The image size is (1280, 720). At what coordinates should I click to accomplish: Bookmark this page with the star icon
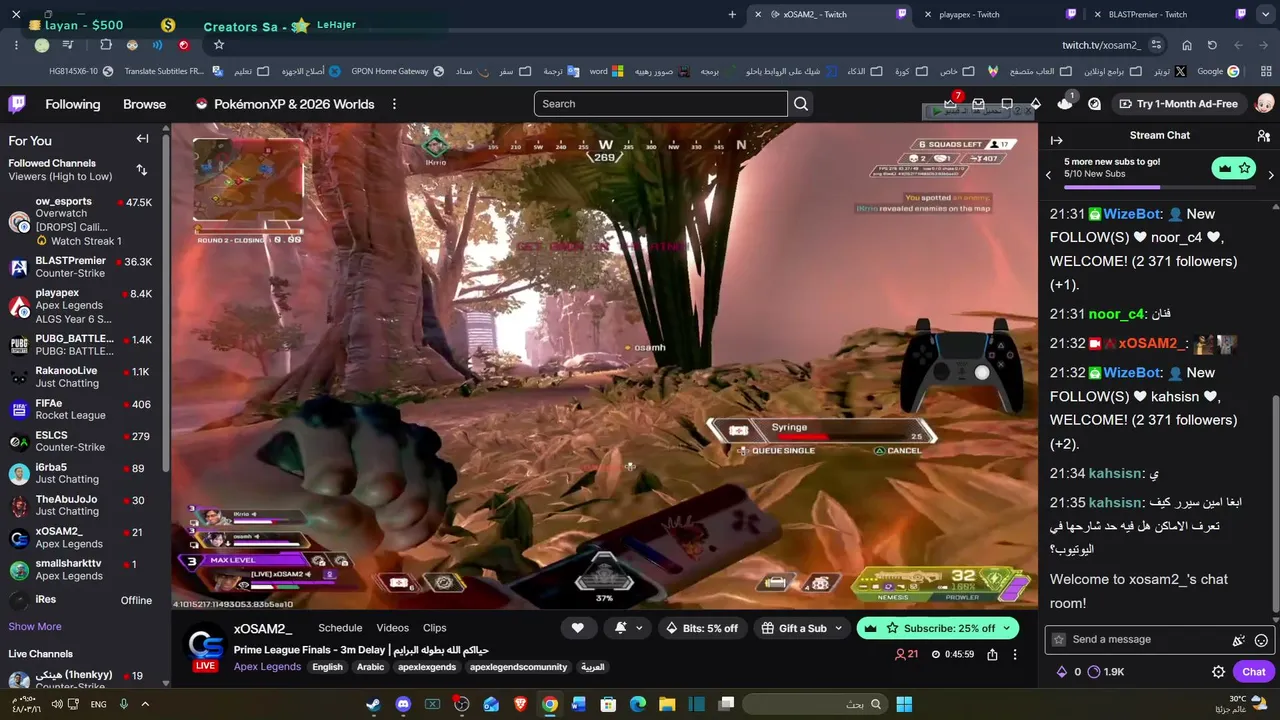point(219,45)
